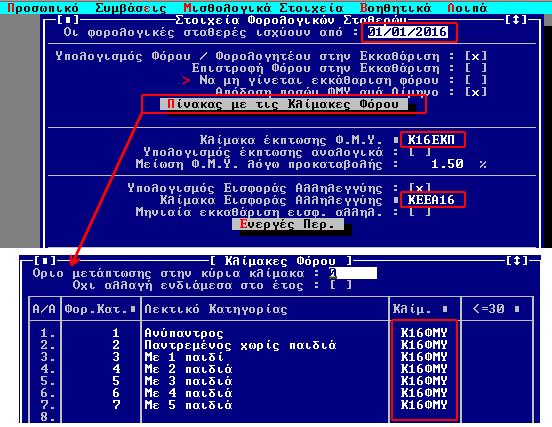Close the Κλίμακες Φόρου window via [■]
Viewport: 552px width, 427px height.
click(45, 261)
